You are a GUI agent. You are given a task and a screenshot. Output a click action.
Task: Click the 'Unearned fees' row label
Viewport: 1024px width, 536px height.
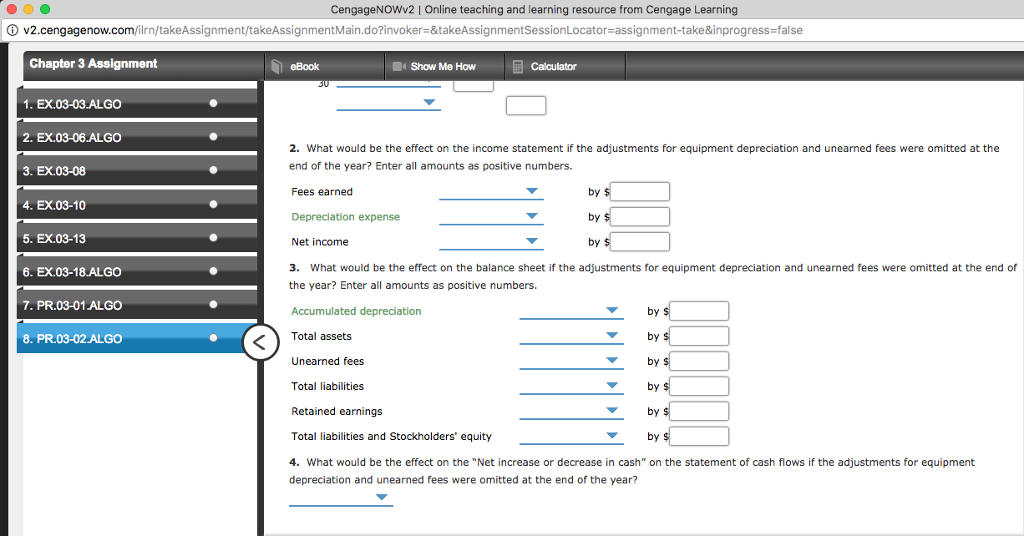pyautogui.click(x=328, y=361)
